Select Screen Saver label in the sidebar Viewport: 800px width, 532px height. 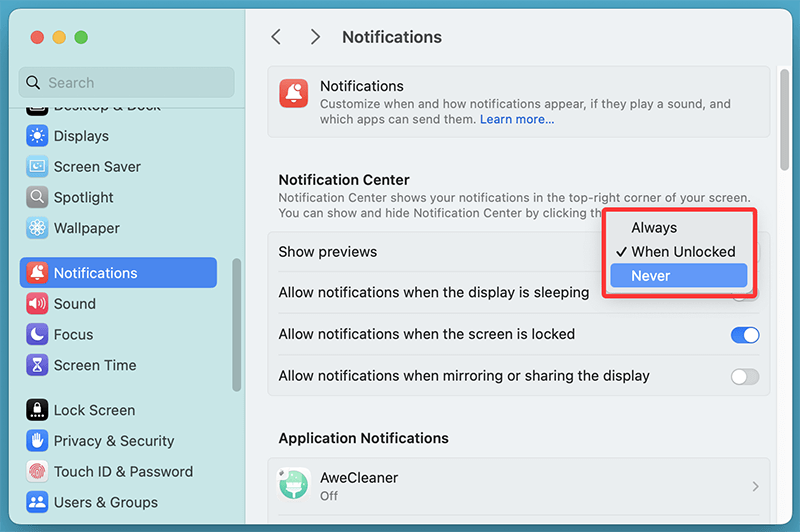[97, 167]
